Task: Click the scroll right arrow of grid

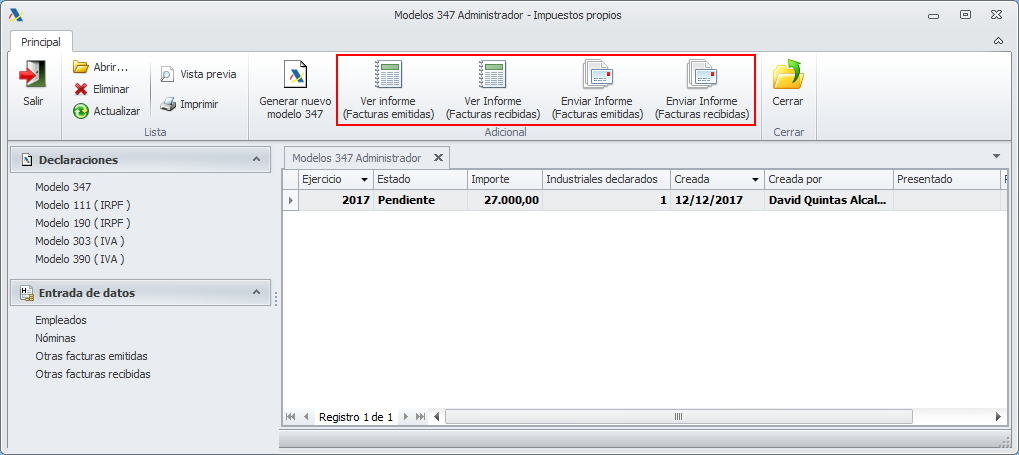Action: [x=999, y=417]
